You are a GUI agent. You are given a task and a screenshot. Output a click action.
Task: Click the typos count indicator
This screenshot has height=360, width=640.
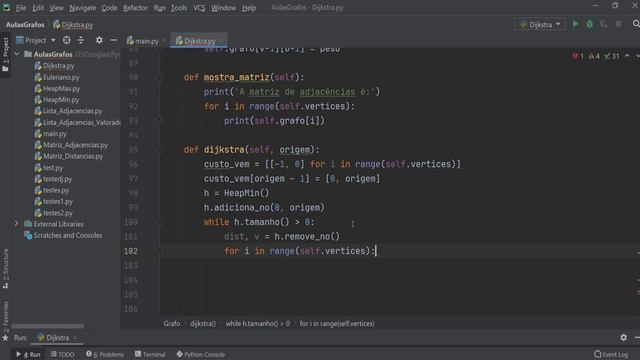pyautogui.click(x=611, y=56)
